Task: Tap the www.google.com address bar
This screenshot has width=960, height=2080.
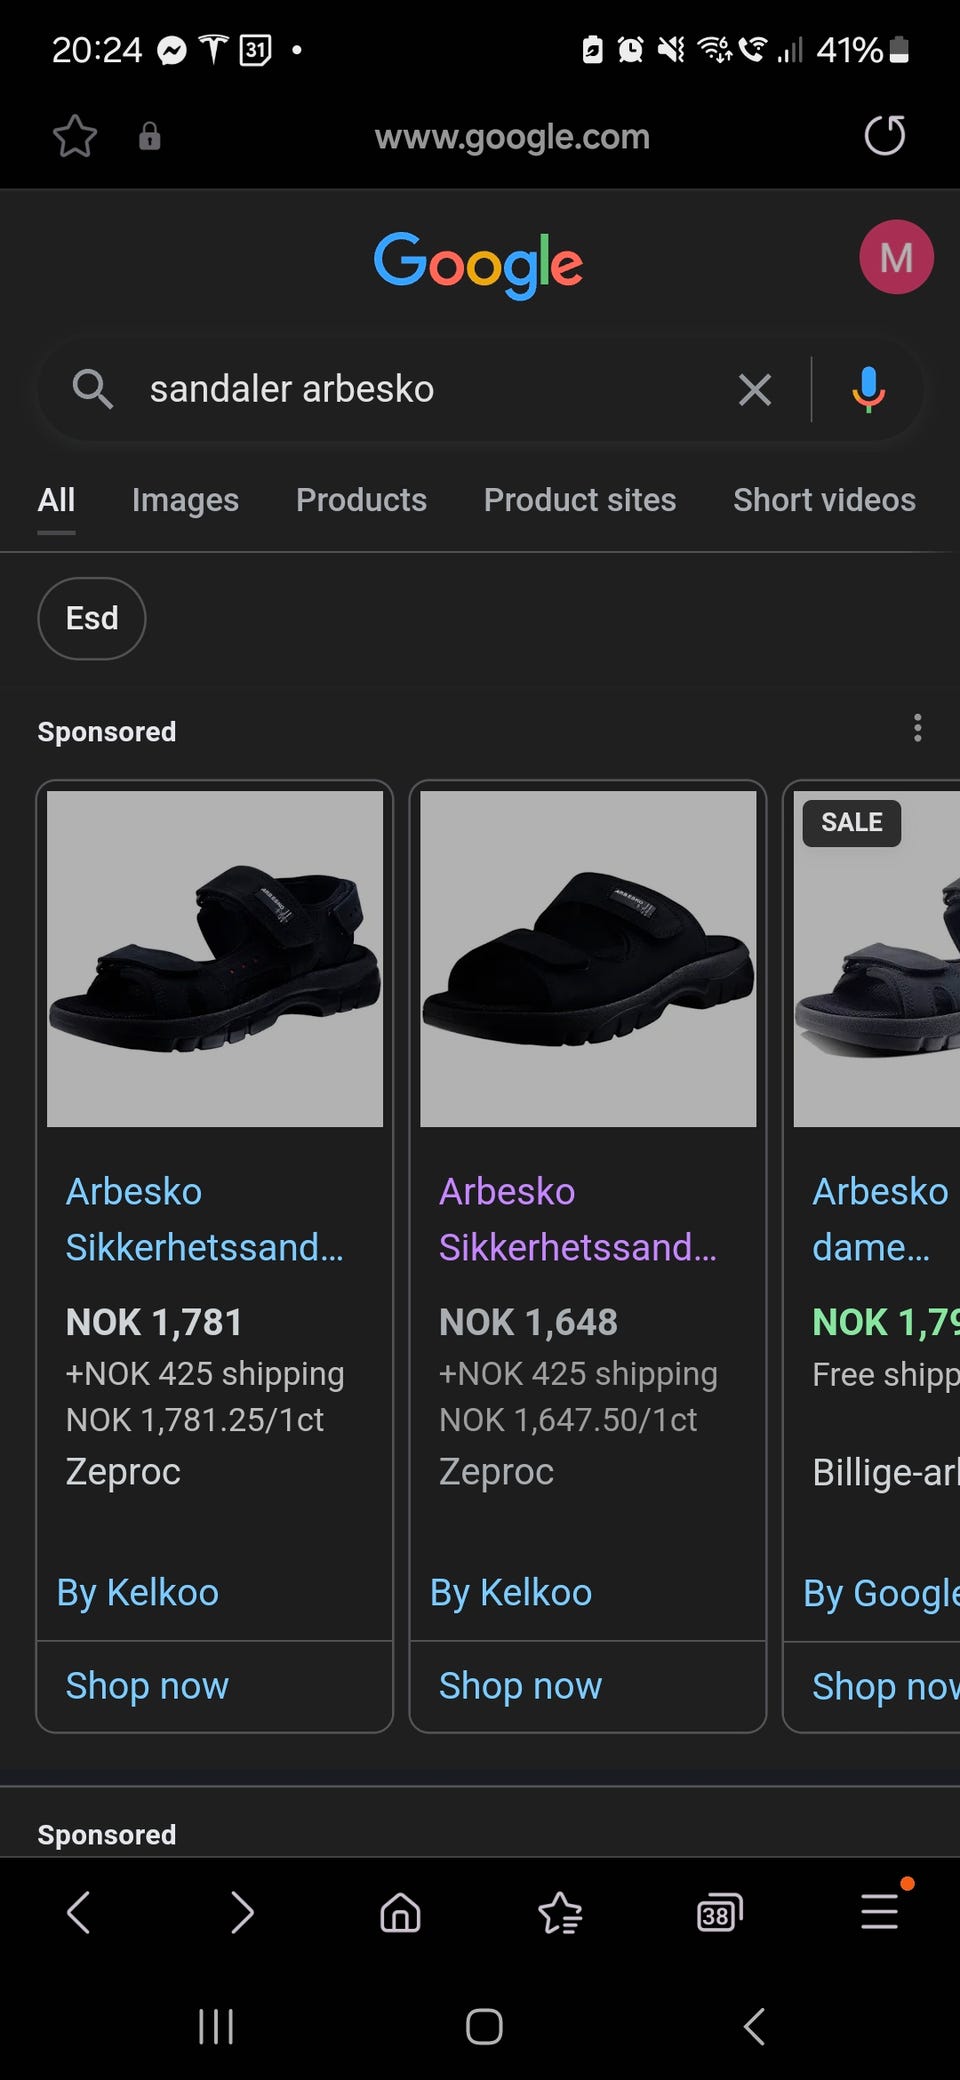Action: click(512, 136)
